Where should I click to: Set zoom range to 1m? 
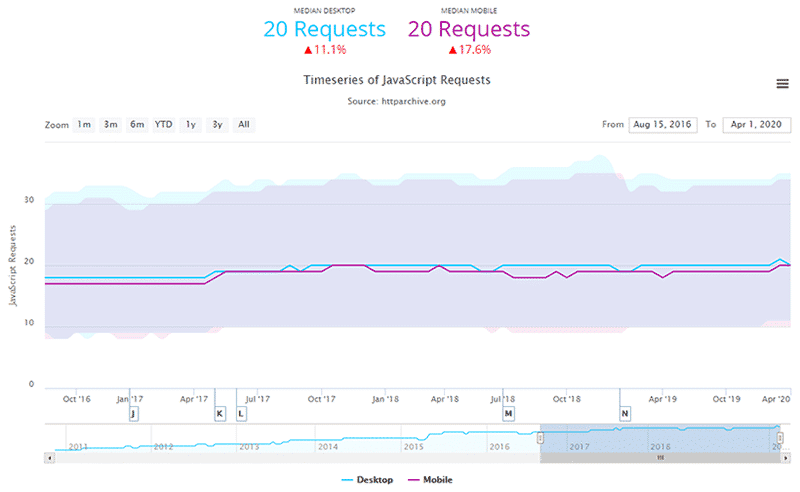(x=84, y=125)
